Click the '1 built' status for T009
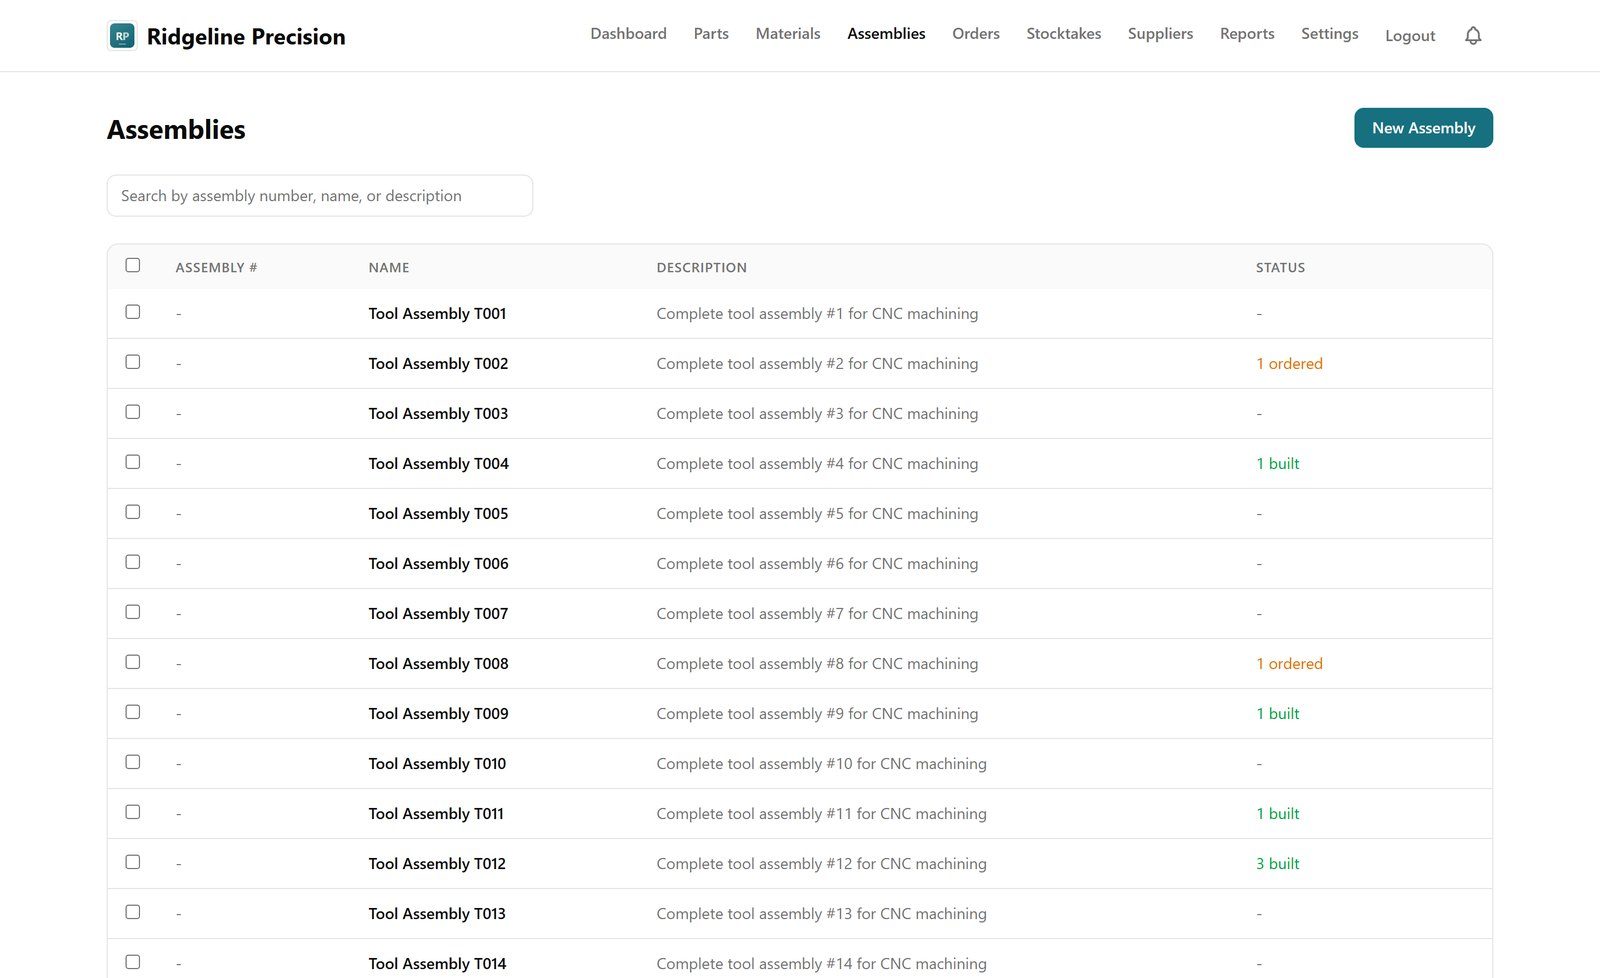 1278,714
